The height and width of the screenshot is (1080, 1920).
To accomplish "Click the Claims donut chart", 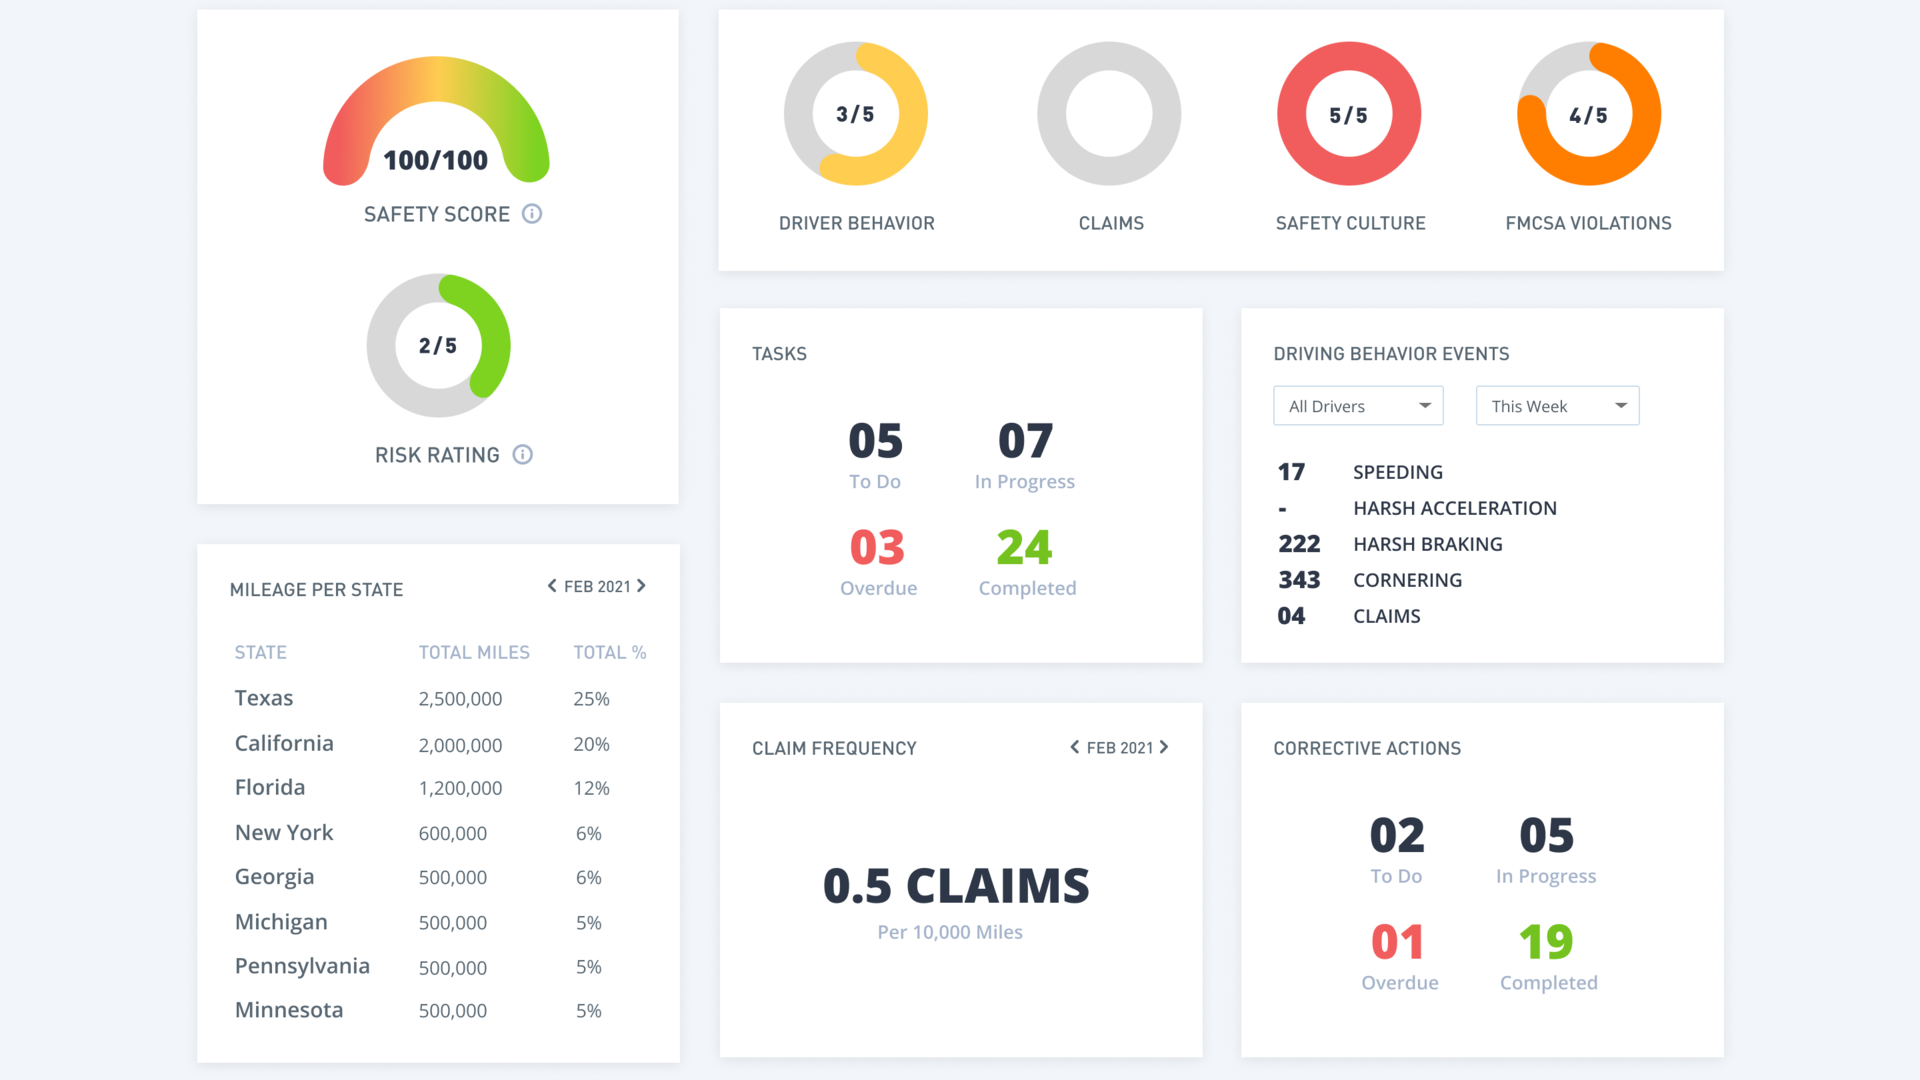I will click(1109, 113).
